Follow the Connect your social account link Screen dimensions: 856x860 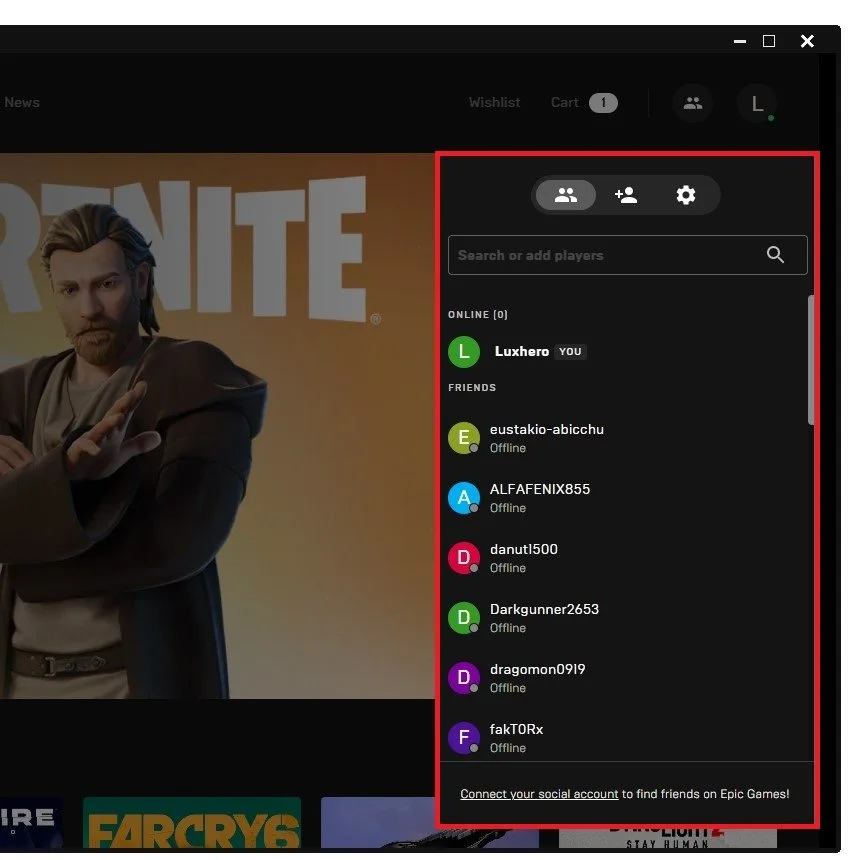539,793
